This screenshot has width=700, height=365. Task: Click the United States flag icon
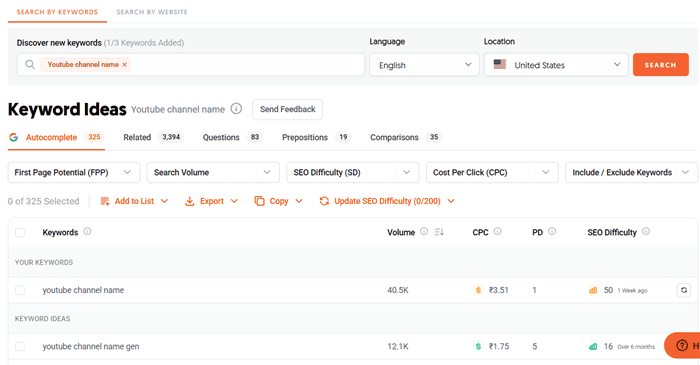click(500, 64)
